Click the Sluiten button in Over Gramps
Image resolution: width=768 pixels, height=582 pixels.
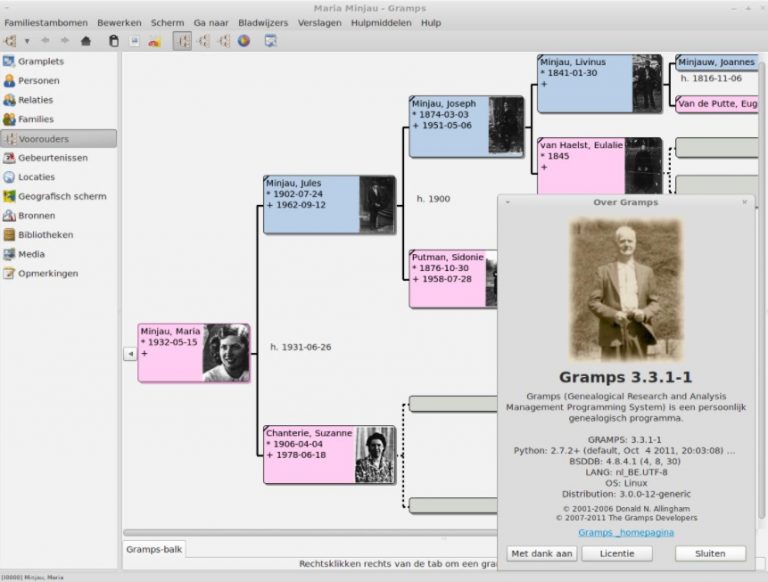click(710, 554)
